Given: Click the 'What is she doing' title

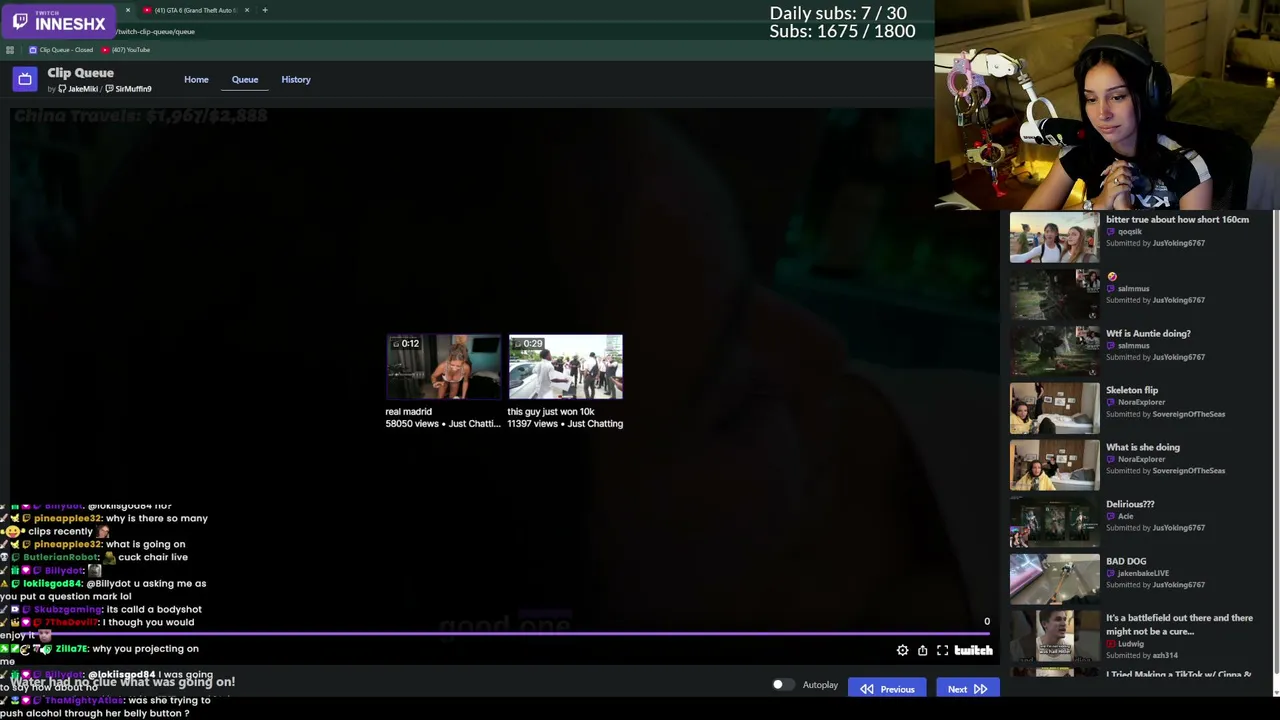Looking at the screenshot, I should click(1143, 447).
